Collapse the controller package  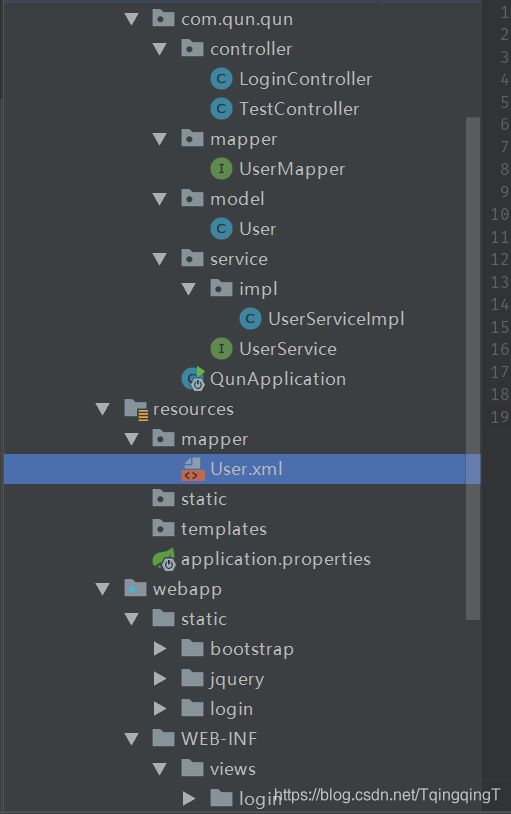[x=160, y=49]
